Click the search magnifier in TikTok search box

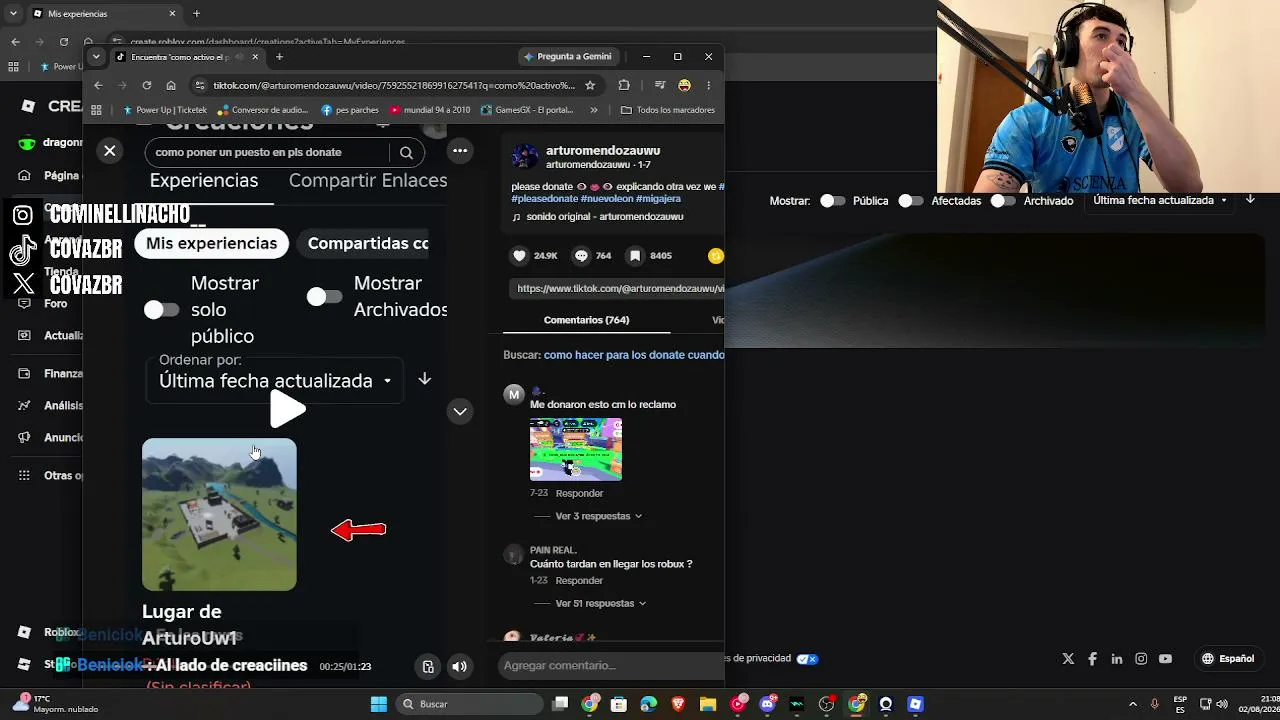tap(406, 153)
